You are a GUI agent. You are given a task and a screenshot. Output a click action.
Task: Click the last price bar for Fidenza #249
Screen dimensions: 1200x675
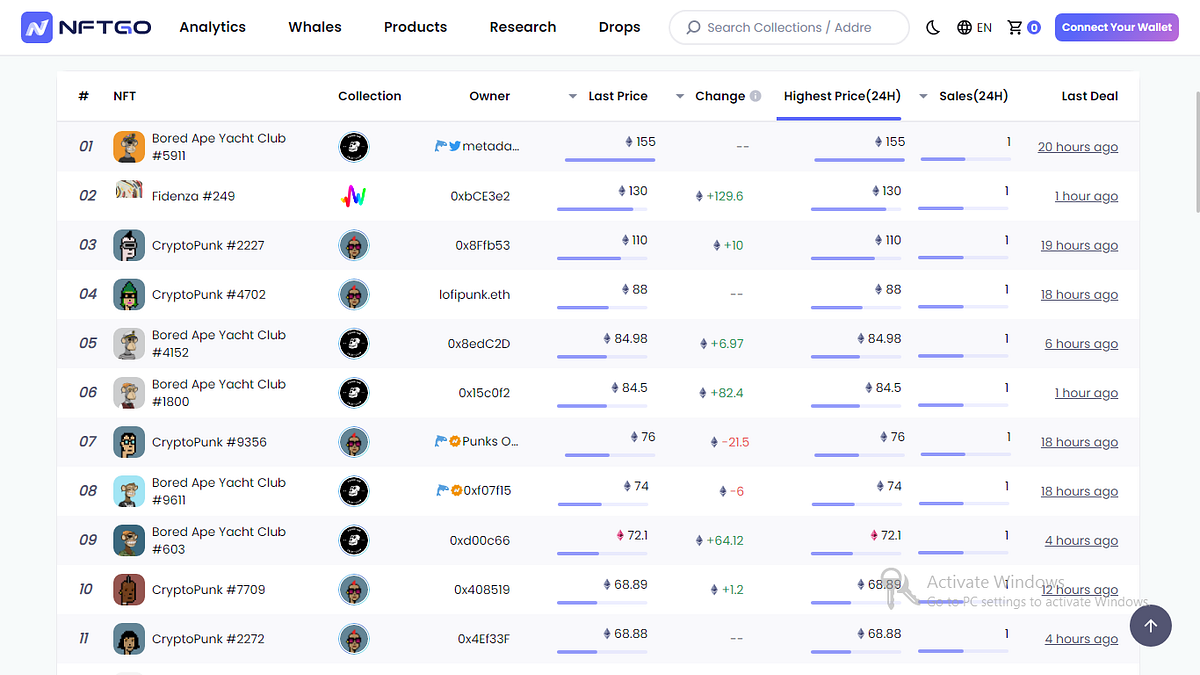(x=601, y=210)
